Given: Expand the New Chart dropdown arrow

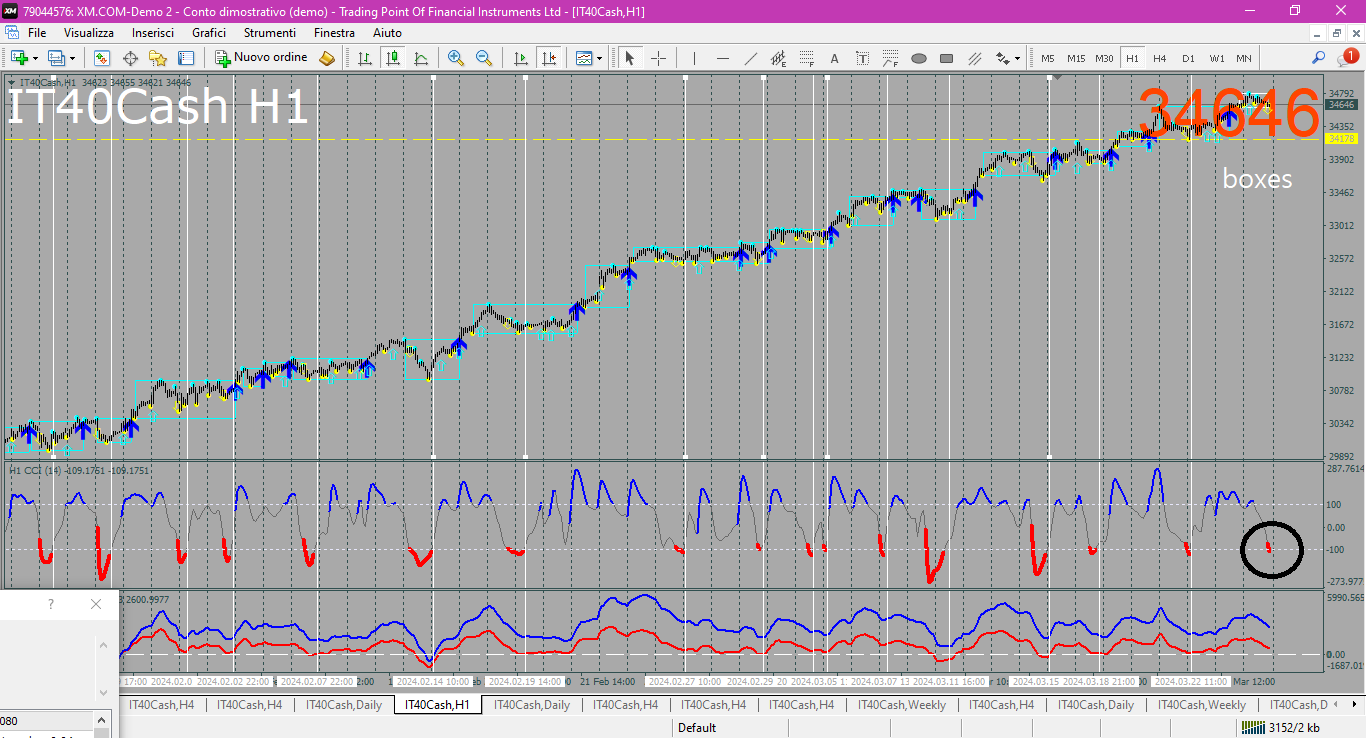Looking at the screenshot, I should pyautogui.click(x=35, y=58).
